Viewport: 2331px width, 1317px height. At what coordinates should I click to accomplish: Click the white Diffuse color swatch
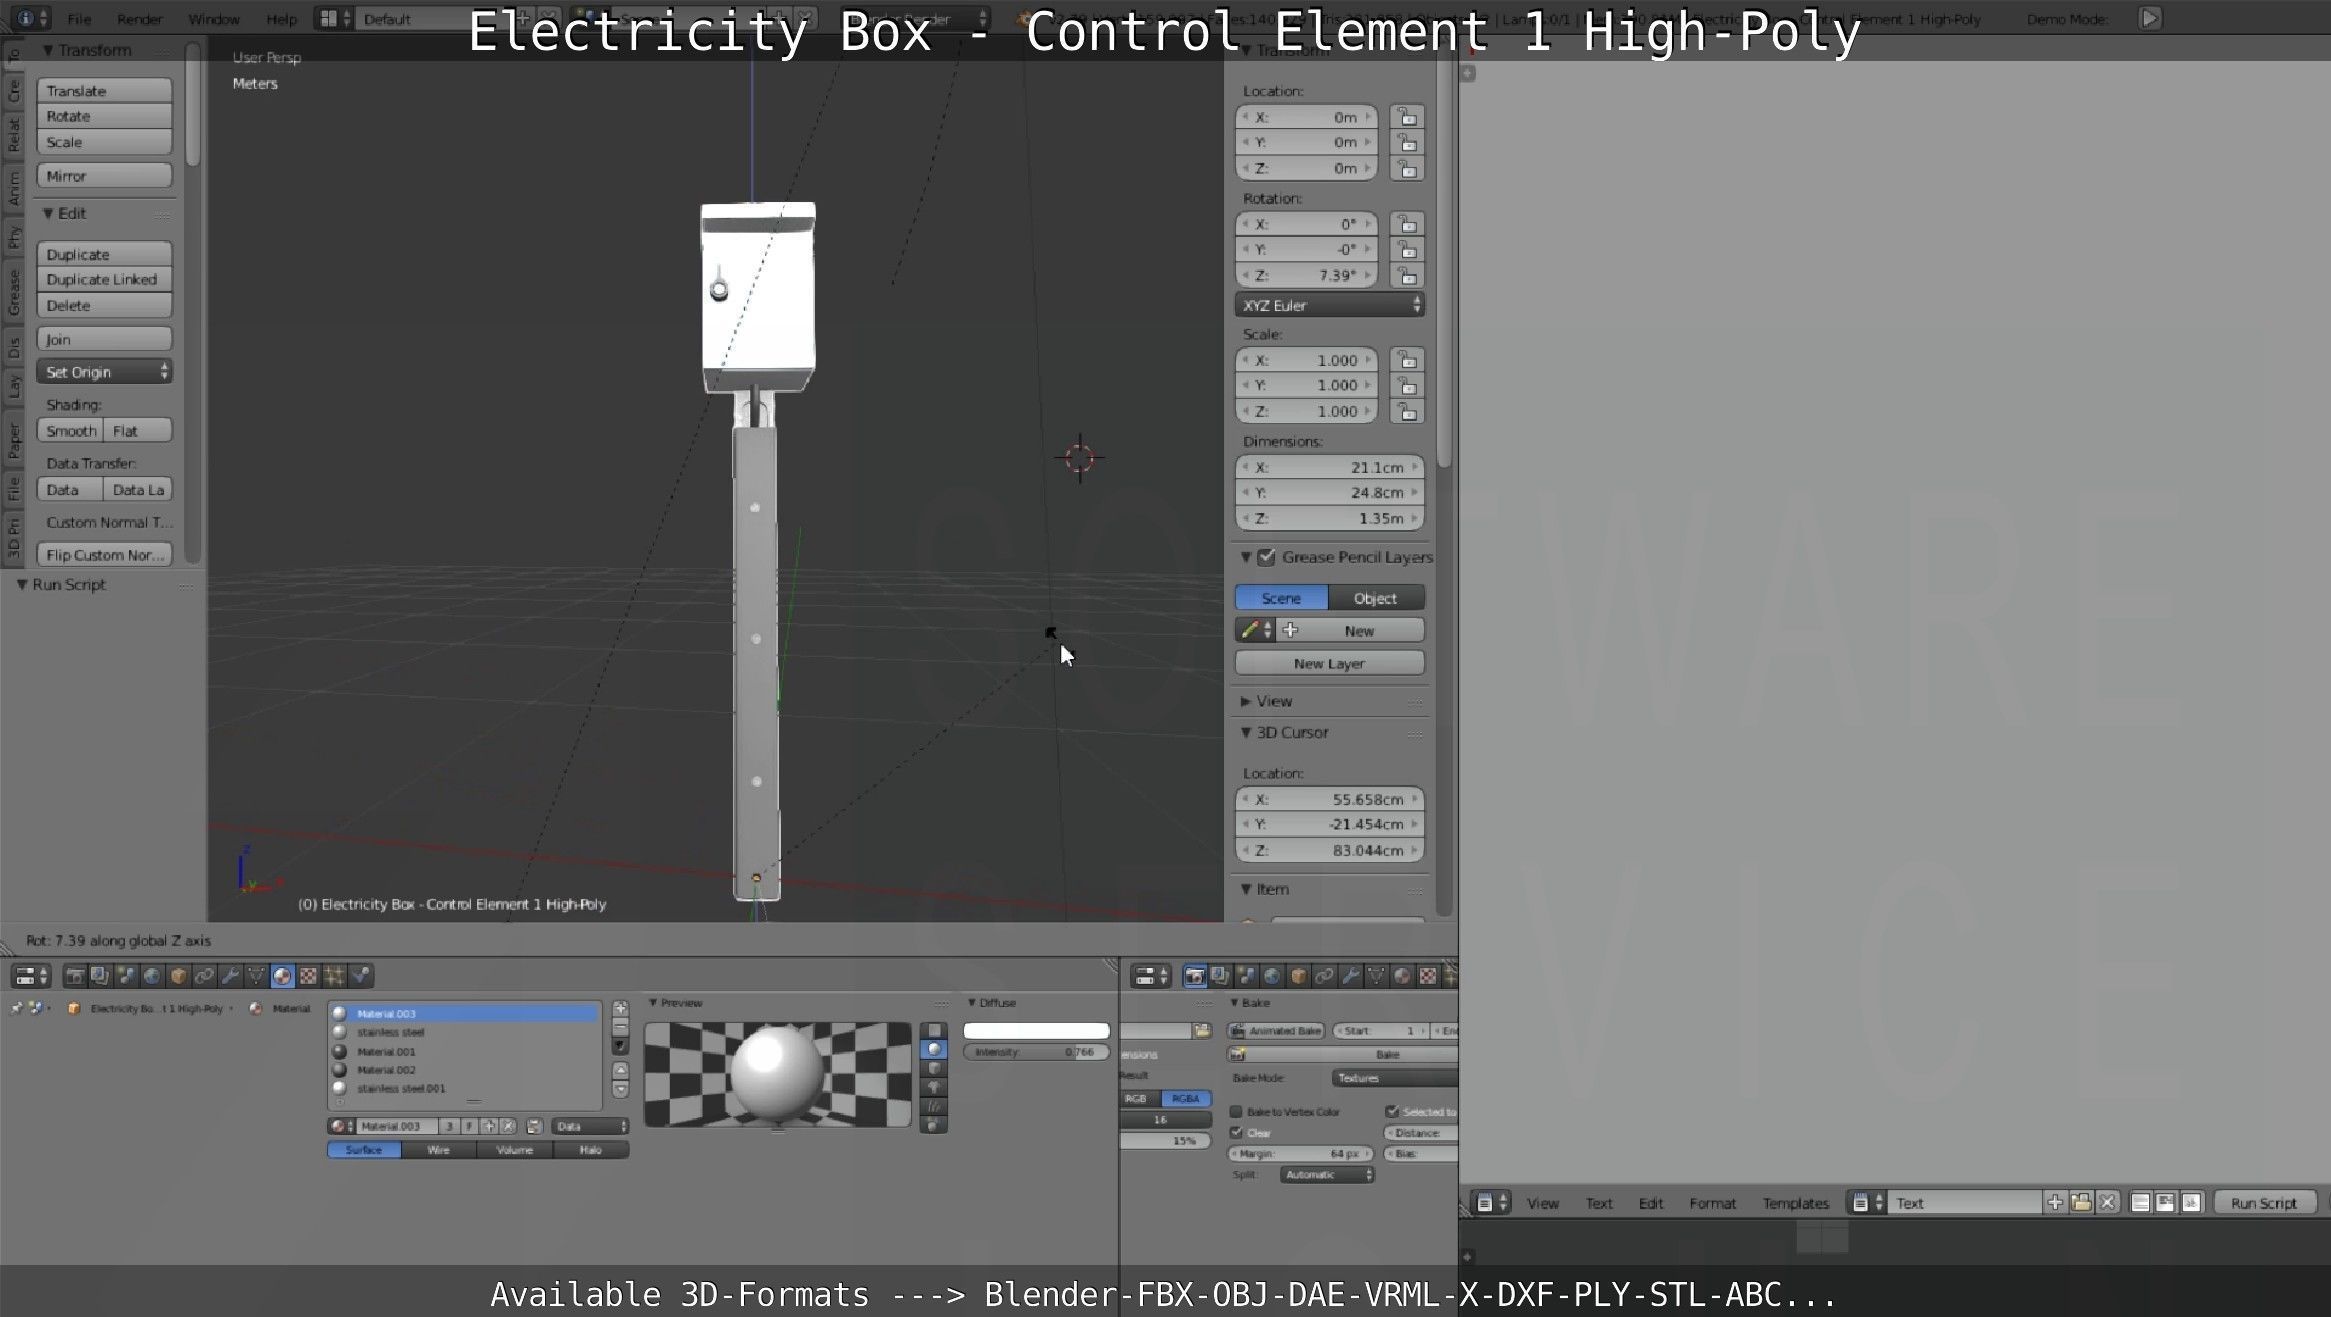1036,1031
